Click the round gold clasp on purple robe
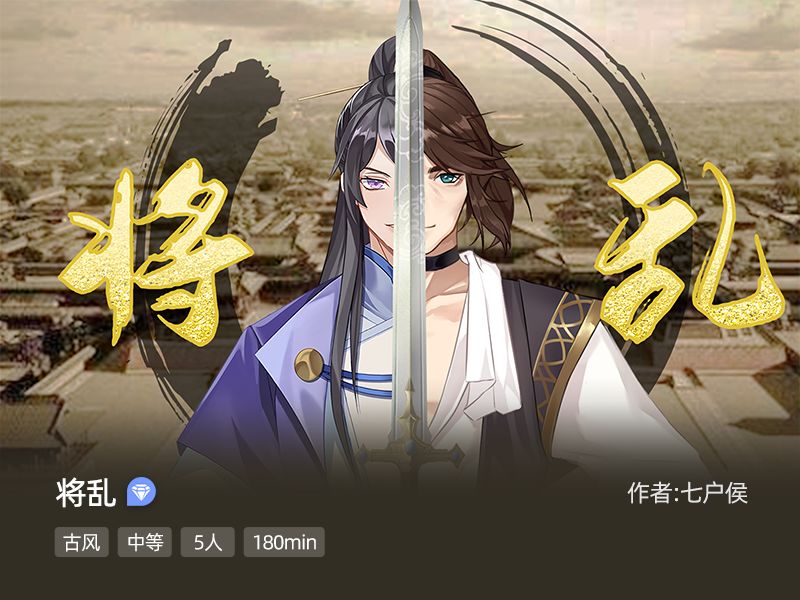Screen dimensions: 800x600 tap(309, 364)
